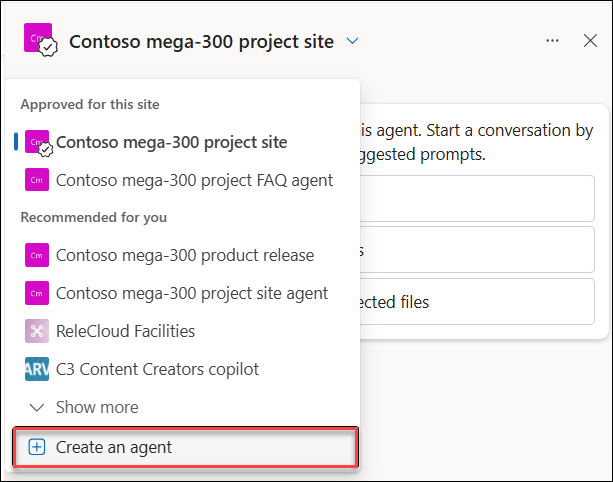
Task: Select the ReleCloud Facilities agent
Action: 183,331
